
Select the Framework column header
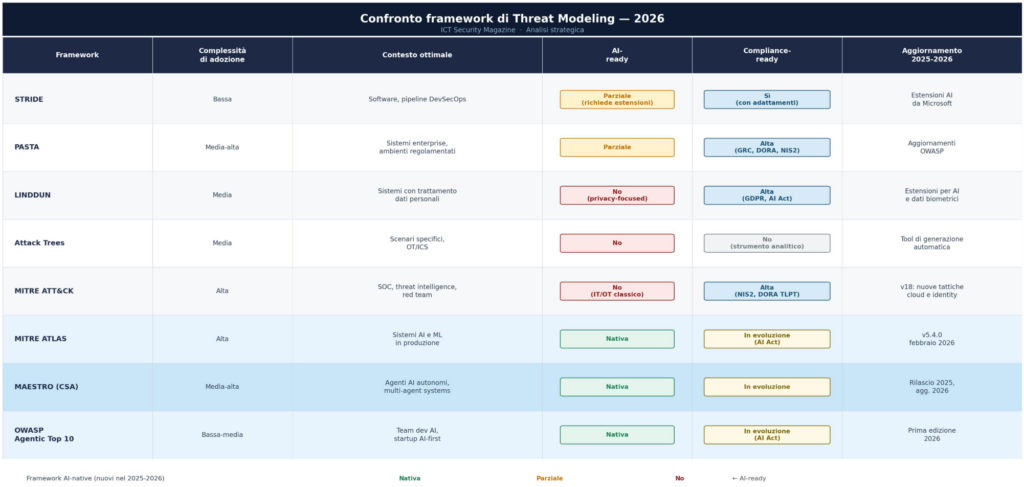pos(77,55)
